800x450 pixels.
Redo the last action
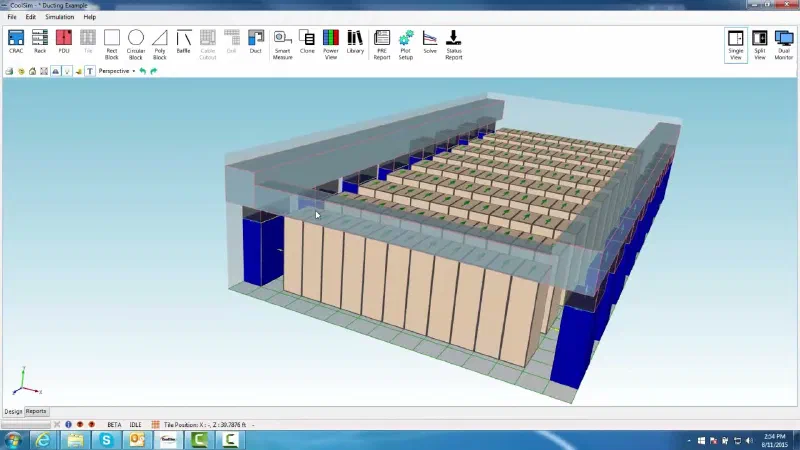coord(154,71)
